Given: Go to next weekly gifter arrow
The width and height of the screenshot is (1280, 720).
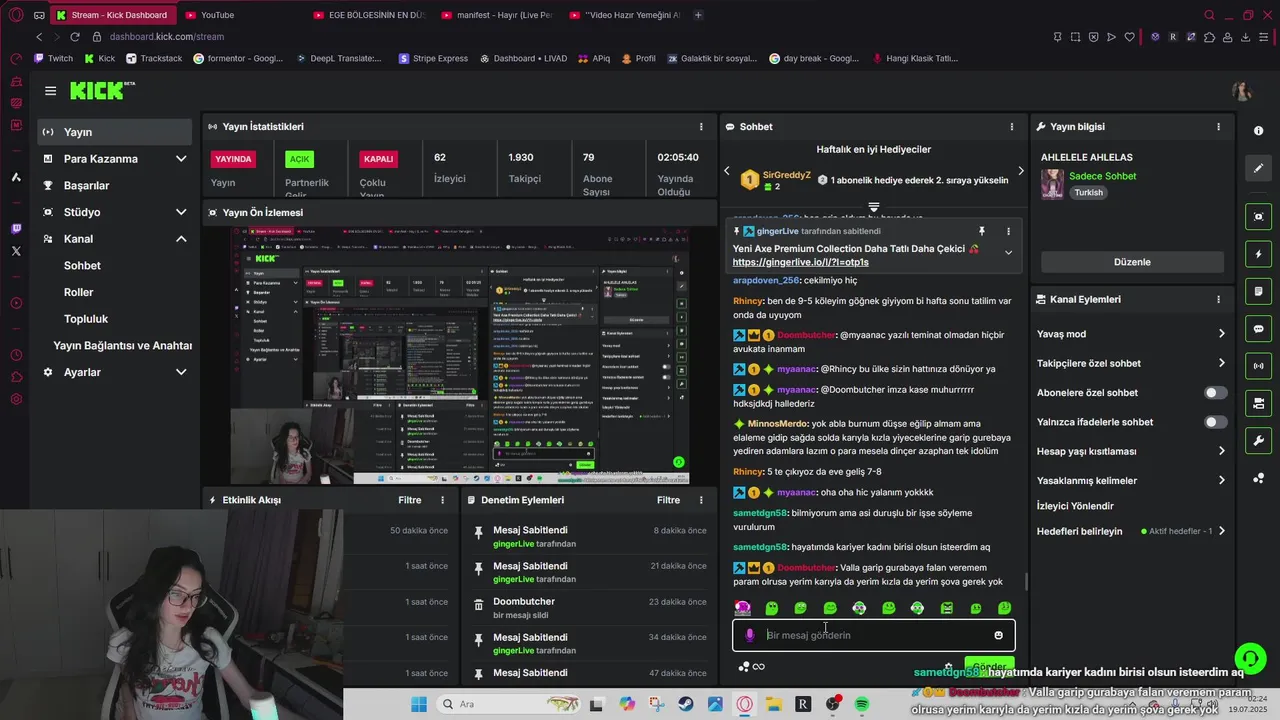Looking at the screenshot, I should [x=1020, y=171].
